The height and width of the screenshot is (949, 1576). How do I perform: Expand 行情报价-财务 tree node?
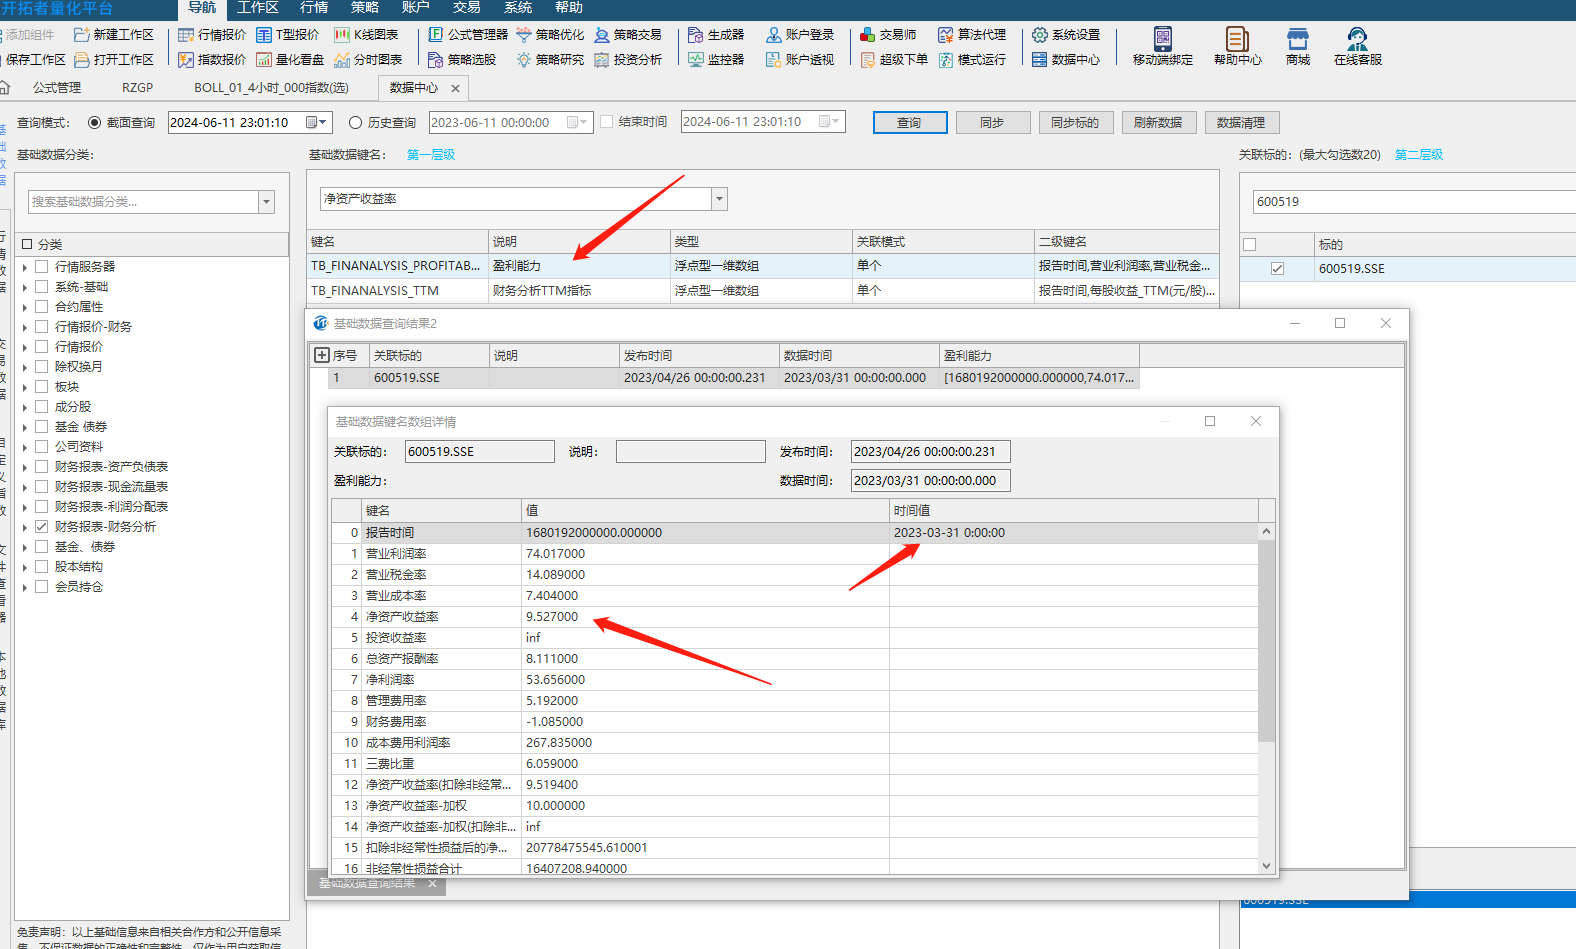[25, 327]
